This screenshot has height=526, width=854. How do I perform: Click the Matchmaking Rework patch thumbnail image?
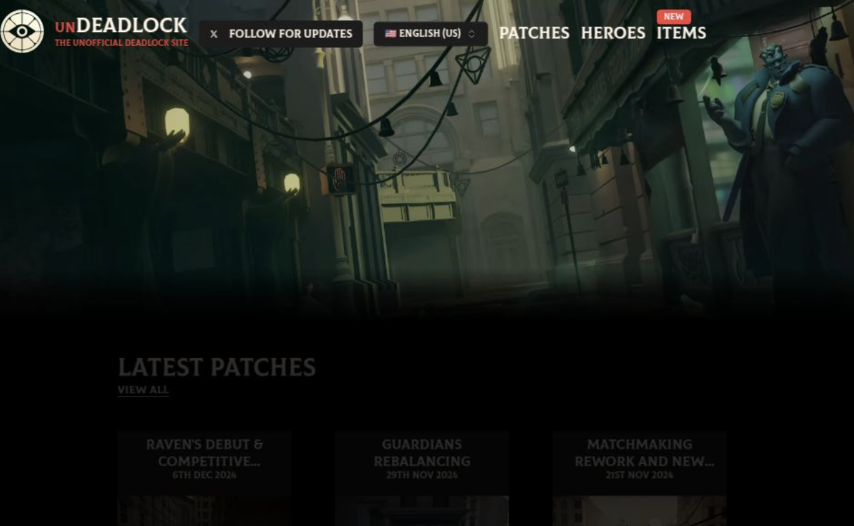coord(639,511)
